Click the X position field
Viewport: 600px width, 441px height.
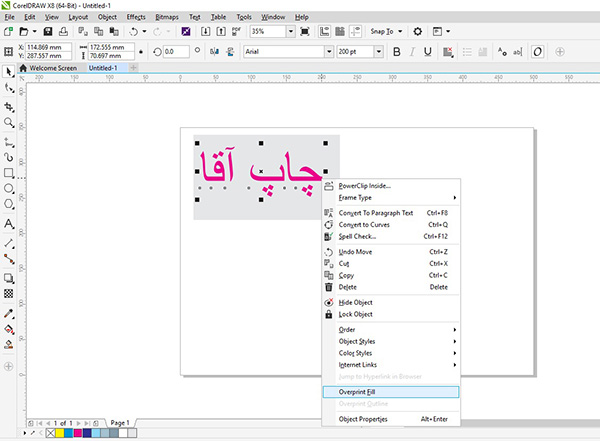(49, 47)
